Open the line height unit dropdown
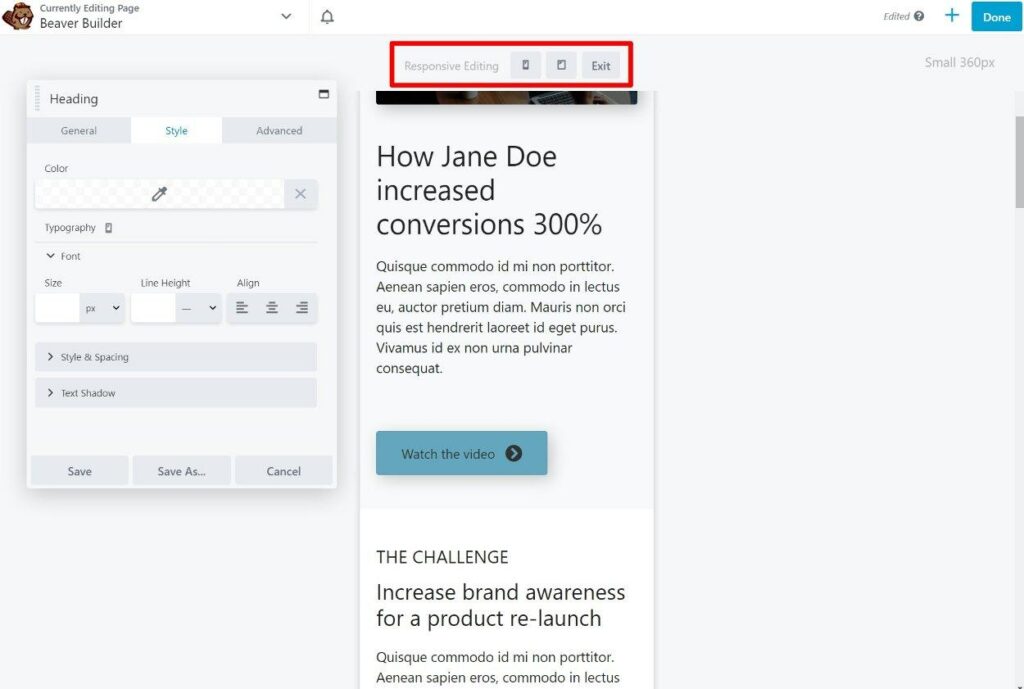Viewport: 1024px width, 689px height. [199, 308]
